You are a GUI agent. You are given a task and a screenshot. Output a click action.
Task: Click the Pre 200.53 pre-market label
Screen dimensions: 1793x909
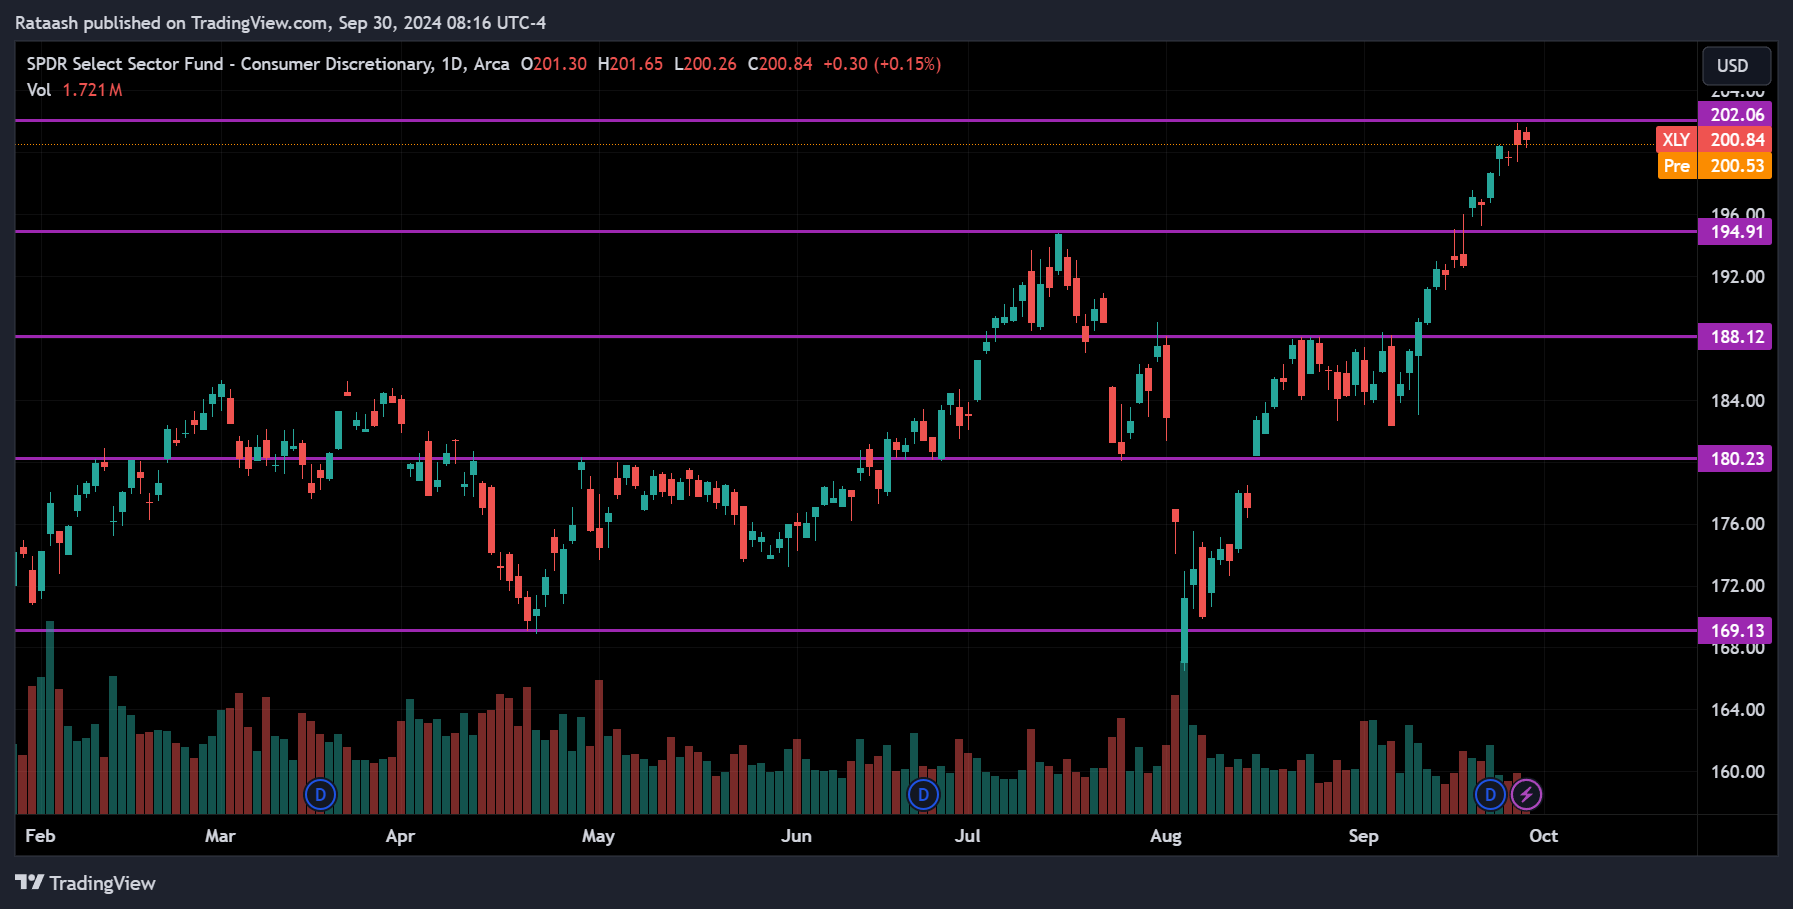click(x=1714, y=166)
